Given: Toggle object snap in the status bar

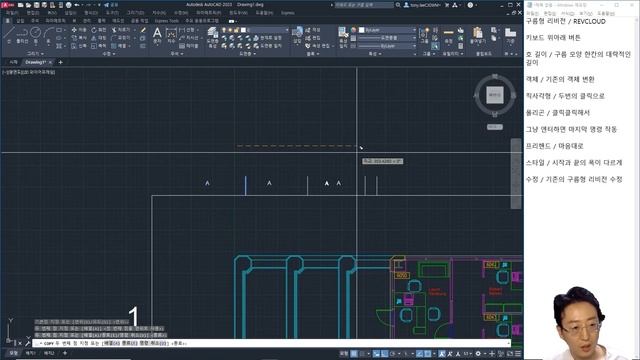Looking at the screenshot, I should point(427,353).
